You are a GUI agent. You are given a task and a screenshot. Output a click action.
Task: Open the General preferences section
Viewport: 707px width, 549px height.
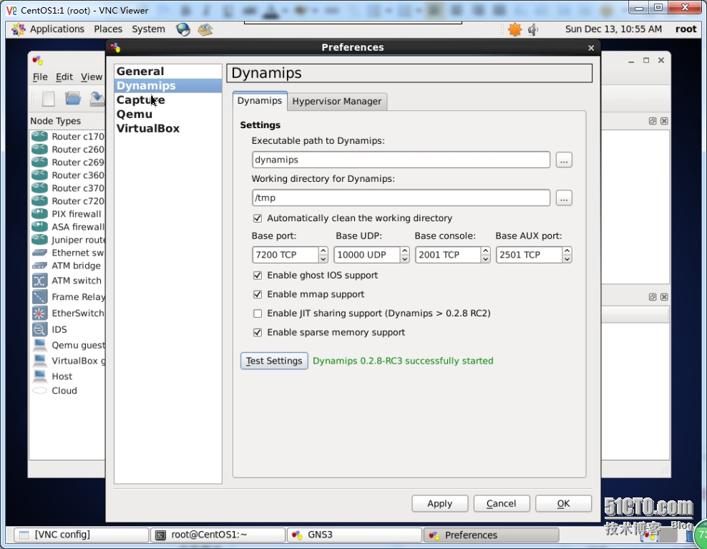168,71
